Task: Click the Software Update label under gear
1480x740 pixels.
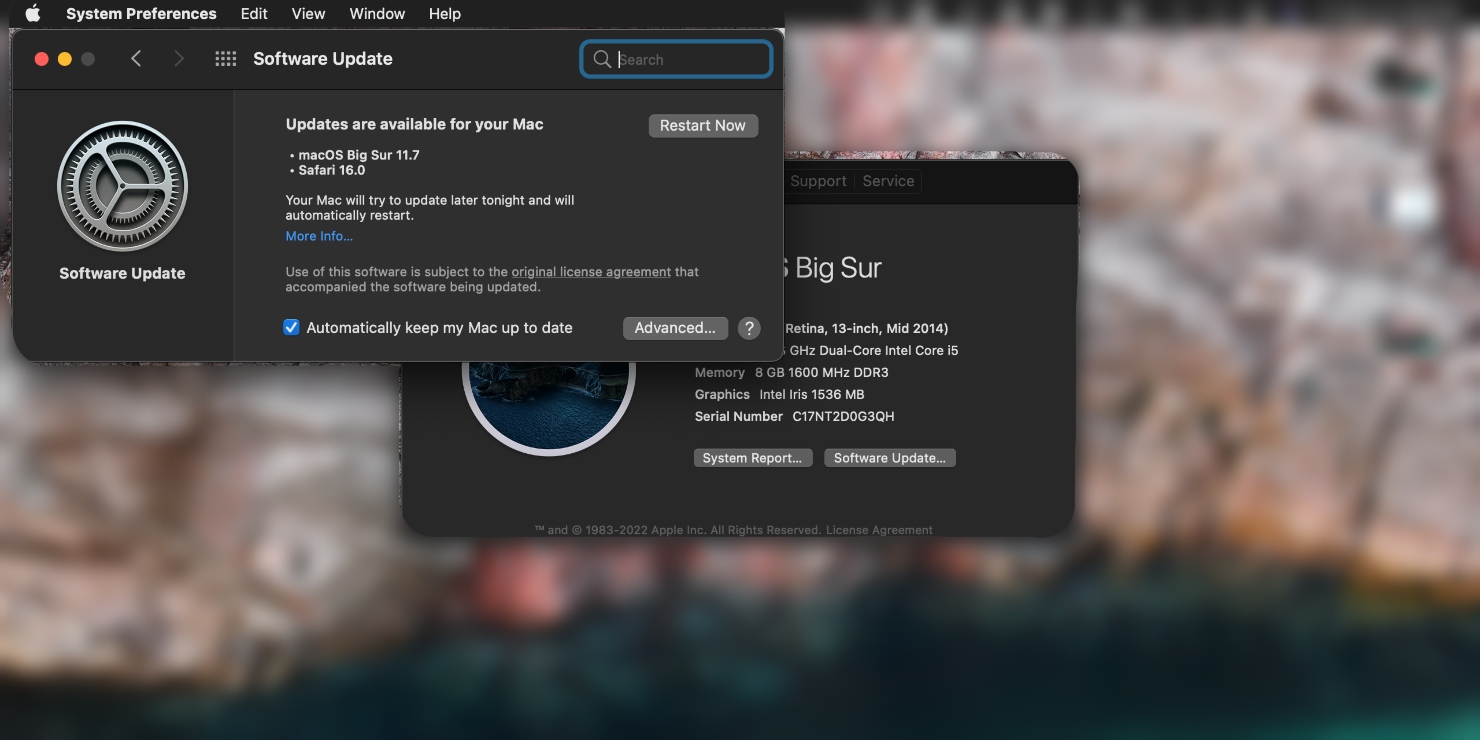Action: pos(122,273)
